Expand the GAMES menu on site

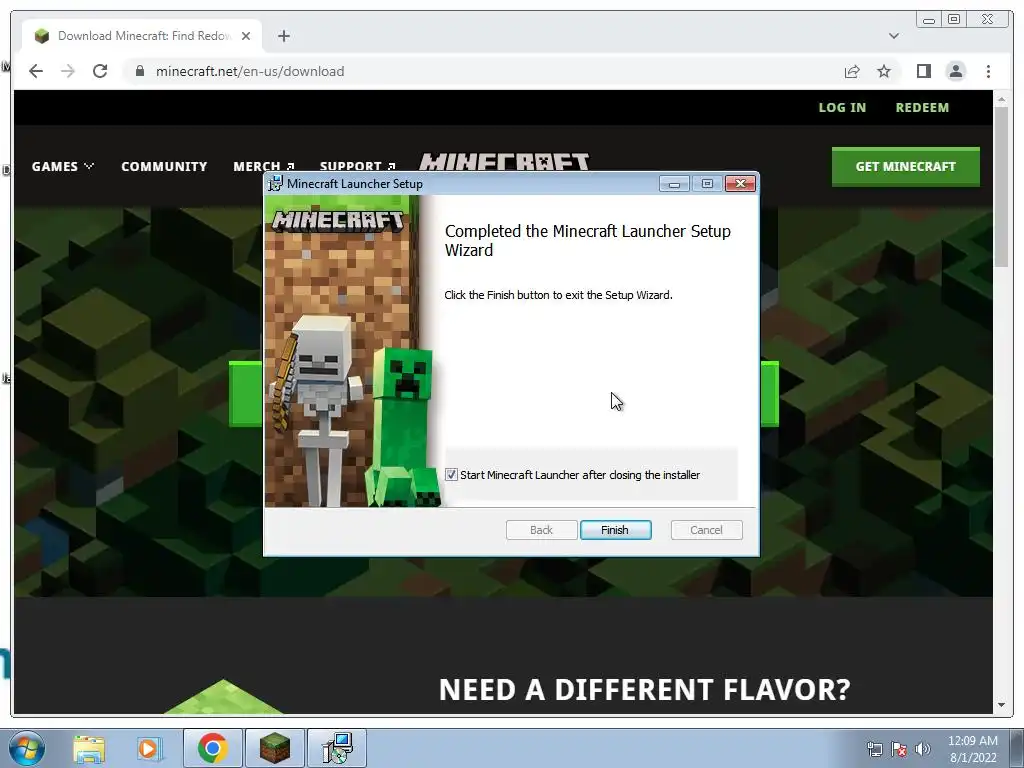point(63,167)
